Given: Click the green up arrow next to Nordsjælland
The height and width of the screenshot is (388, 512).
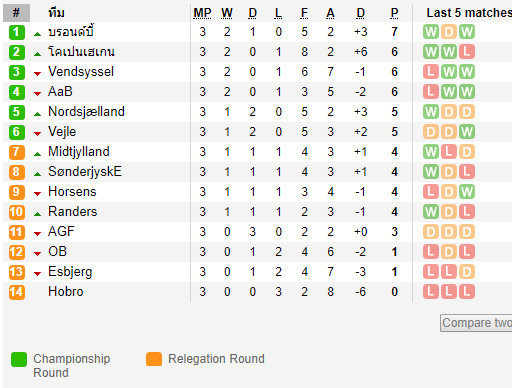Looking at the screenshot, I should pyautogui.click(x=38, y=114).
